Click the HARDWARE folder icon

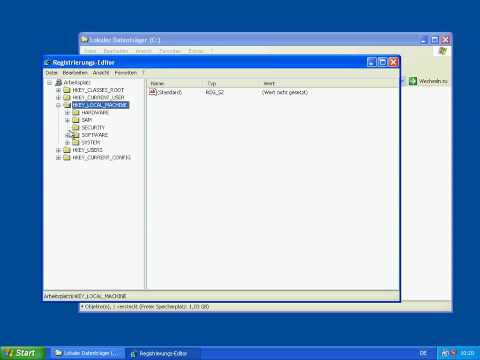pyautogui.click(x=76, y=112)
